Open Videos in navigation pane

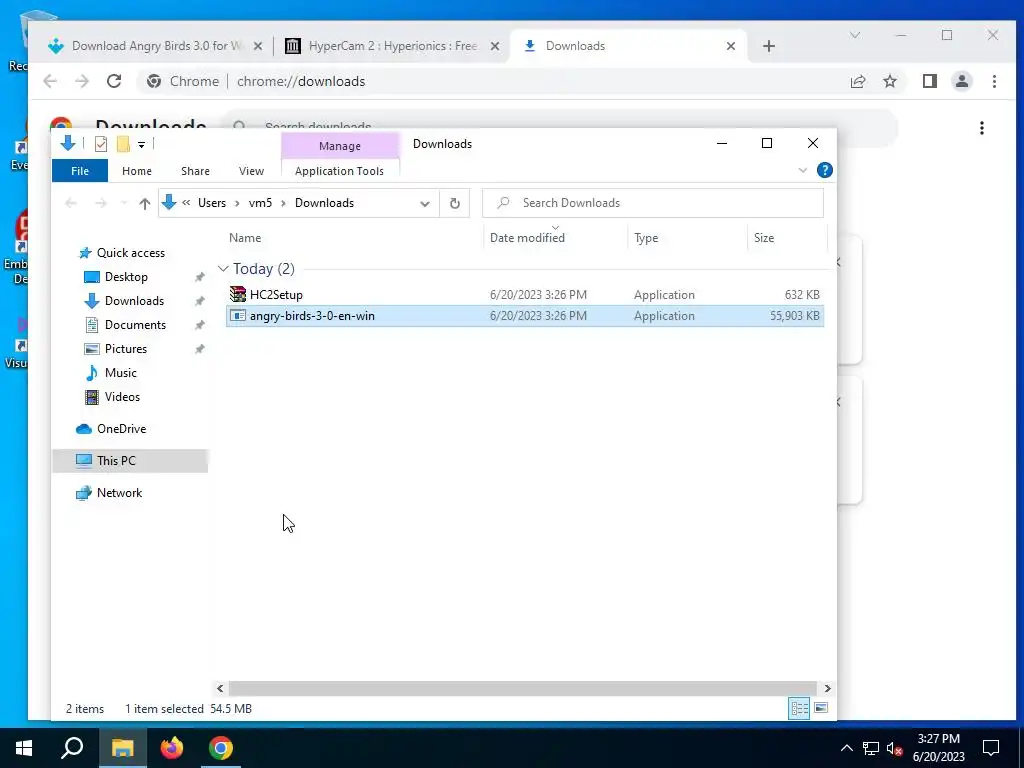[122, 397]
